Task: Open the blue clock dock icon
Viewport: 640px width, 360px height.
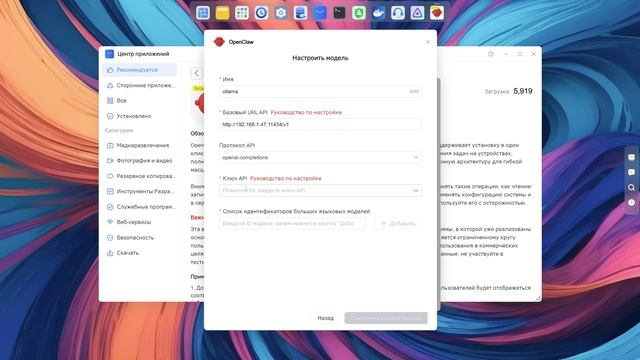Action: tap(261, 13)
